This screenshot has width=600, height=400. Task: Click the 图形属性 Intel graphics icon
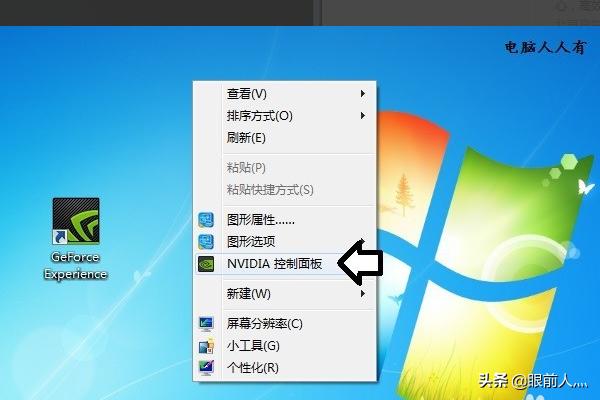tap(206, 220)
